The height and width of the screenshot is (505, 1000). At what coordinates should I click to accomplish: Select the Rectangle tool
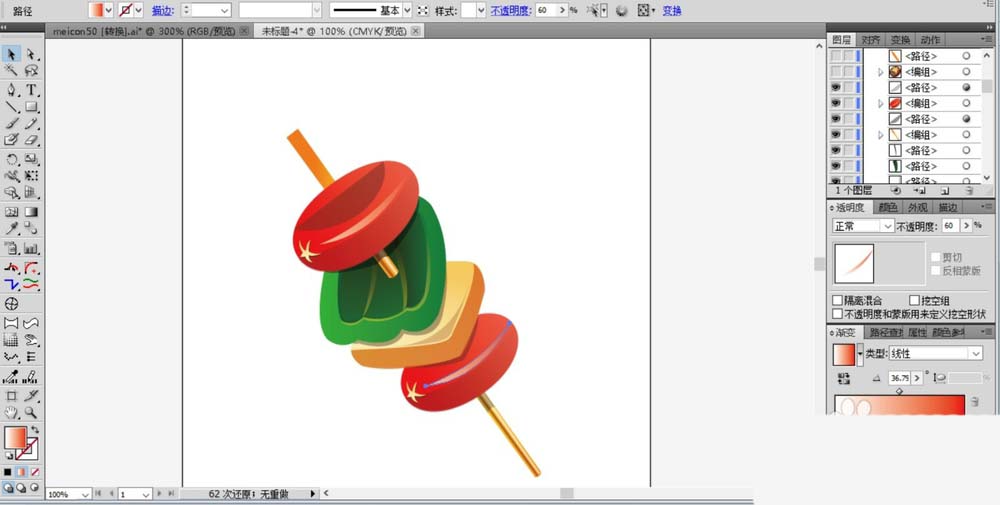click(x=31, y=106)
